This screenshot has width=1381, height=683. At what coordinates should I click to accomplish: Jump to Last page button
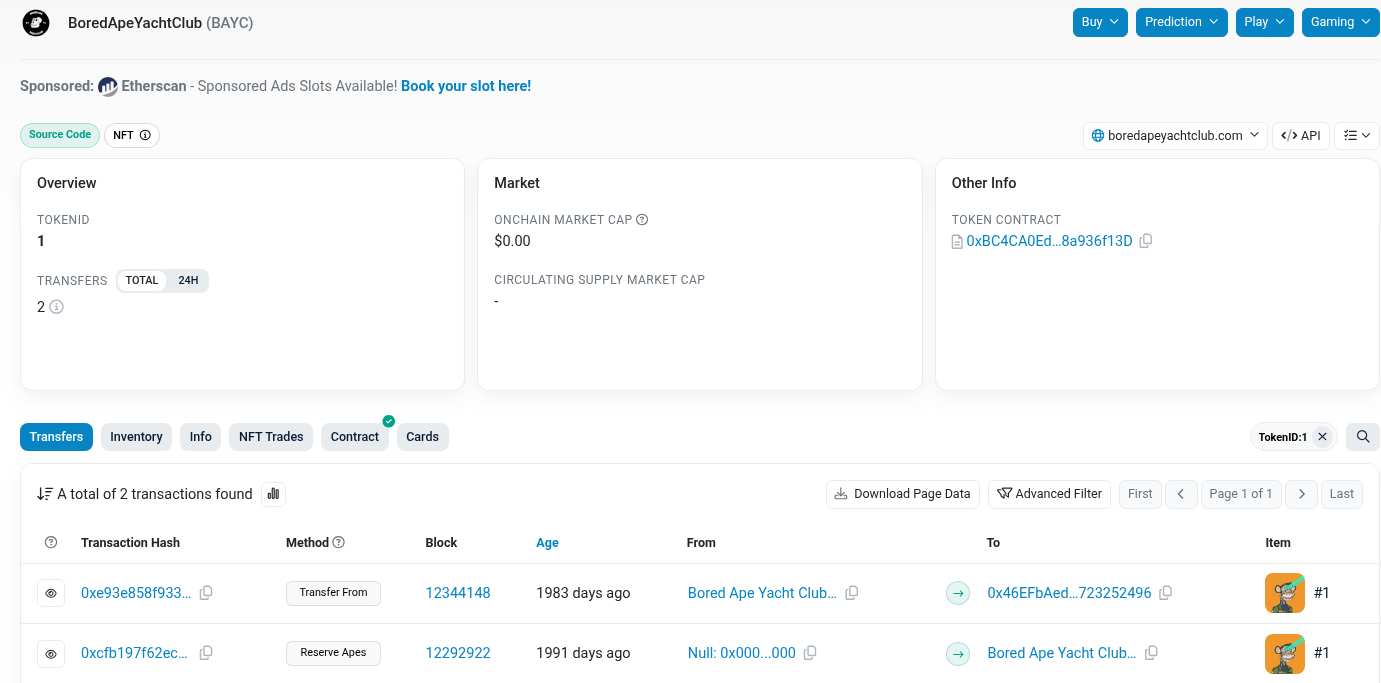pos(1342,494)
